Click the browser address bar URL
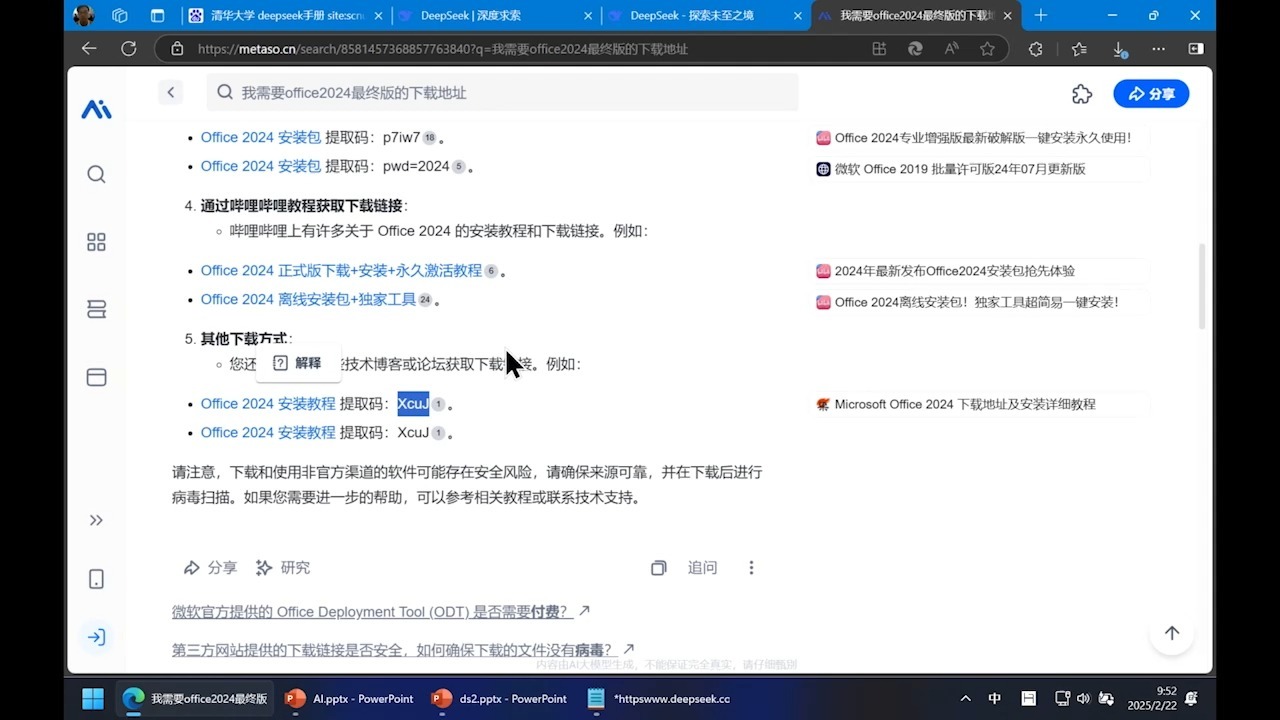This screenshot has height=720, width=1280. coord(443,49)
